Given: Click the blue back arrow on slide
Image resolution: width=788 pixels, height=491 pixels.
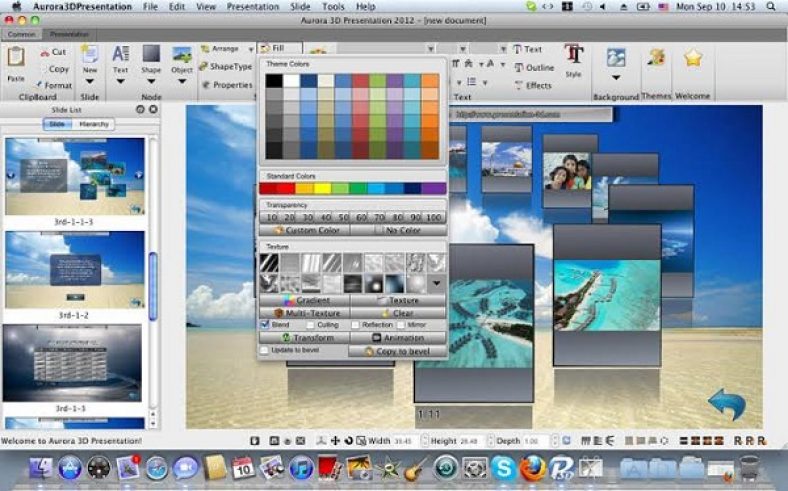Looking at the screenshot, I should 726,404.
